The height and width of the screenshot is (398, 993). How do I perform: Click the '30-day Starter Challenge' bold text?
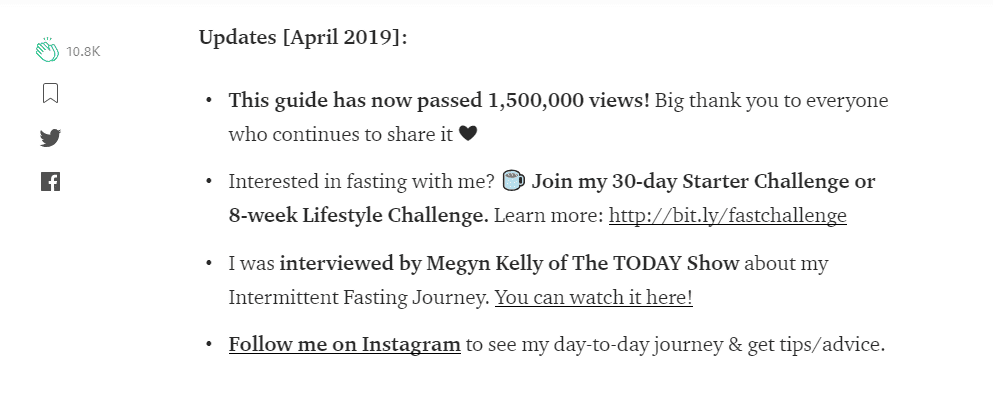point(730,181)
